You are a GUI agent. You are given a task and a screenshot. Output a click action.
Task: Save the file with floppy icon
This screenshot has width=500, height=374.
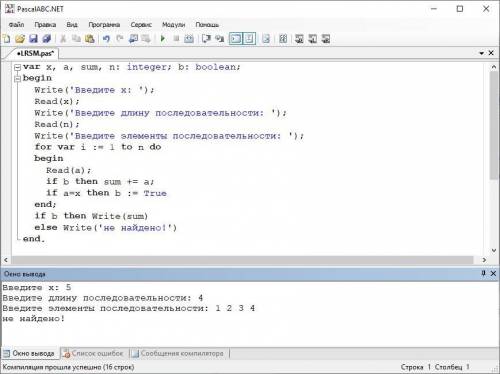pyautogui.click(x=33, y=39)
